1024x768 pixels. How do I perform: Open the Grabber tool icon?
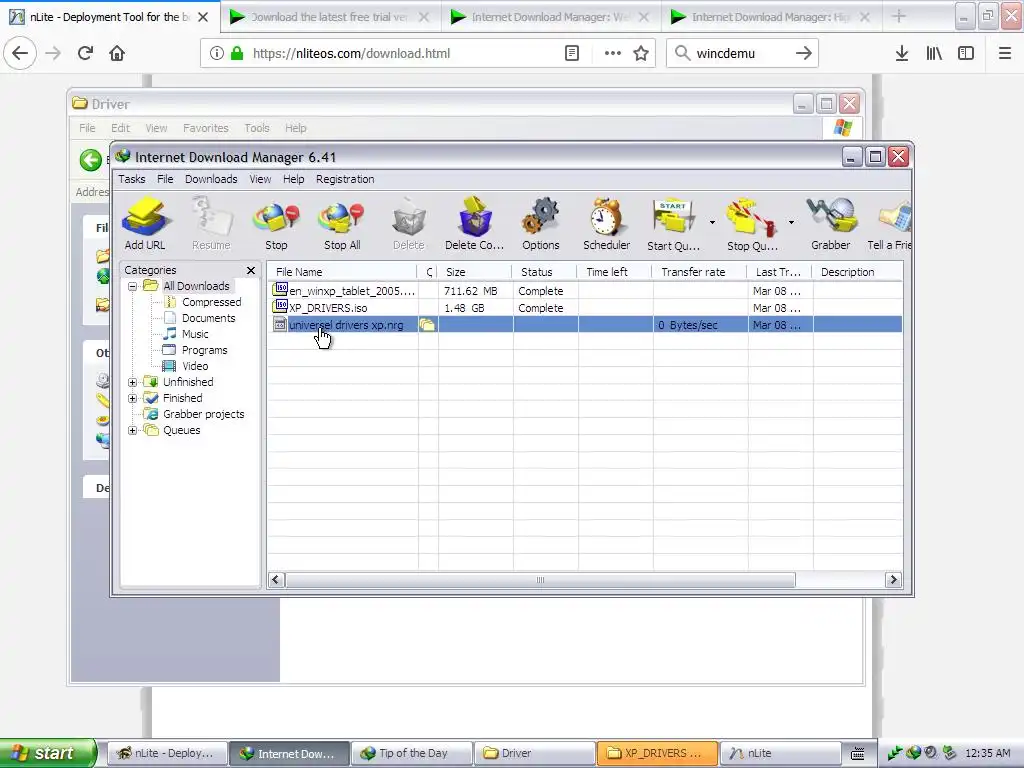tap(831, 224)
